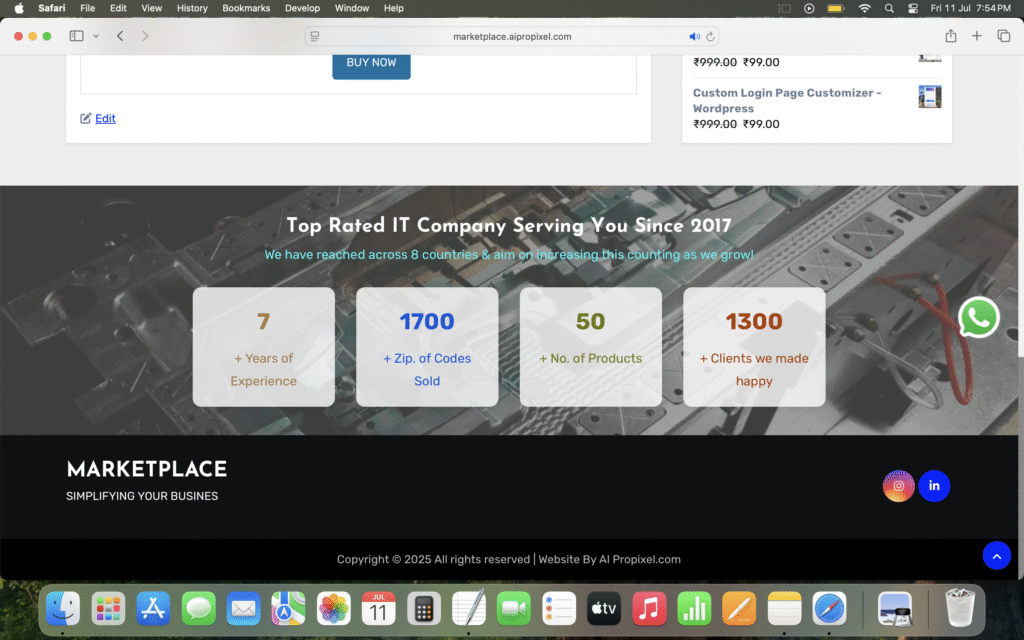Click the address bar showing marketplace.aipropixel.com
The height and width of the screenshot is (640, 1024).
(512, 35)
